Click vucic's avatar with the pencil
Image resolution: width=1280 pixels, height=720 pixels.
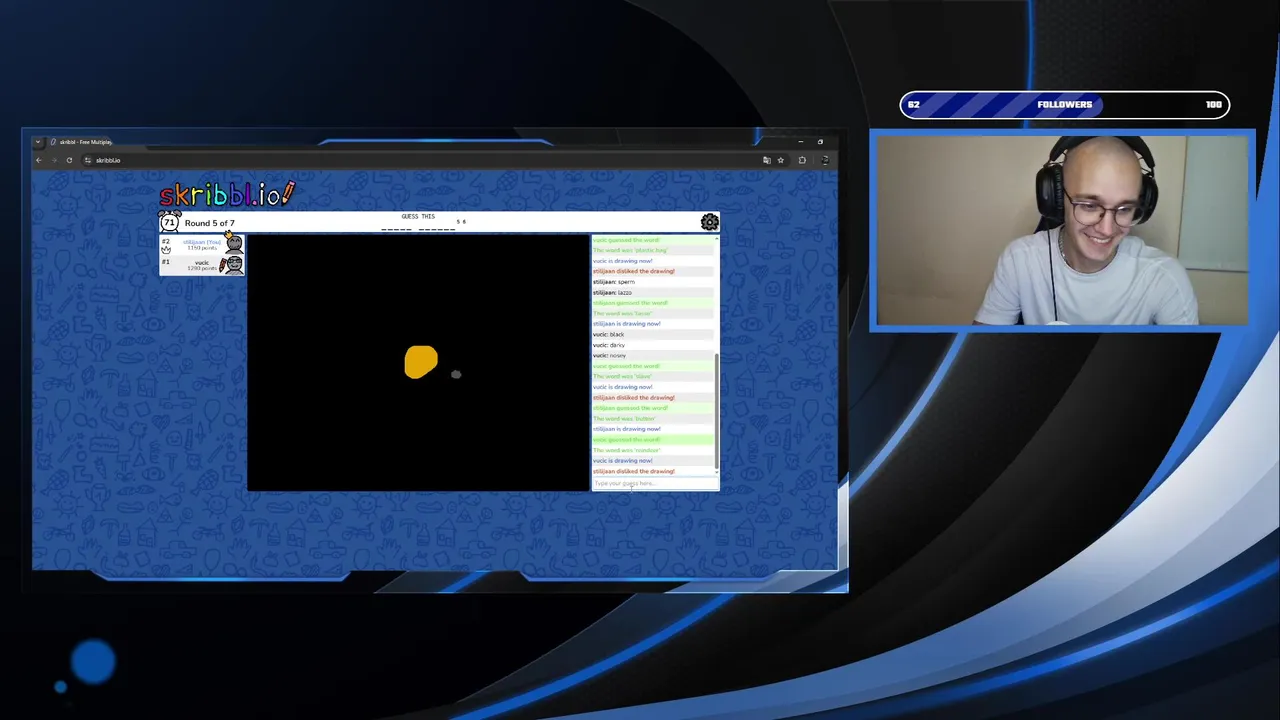point(233,264)
